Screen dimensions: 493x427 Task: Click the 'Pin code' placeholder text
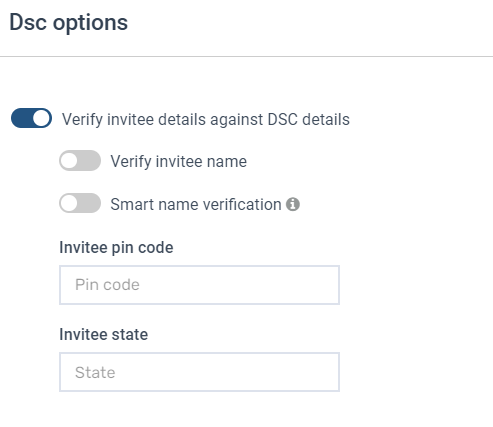tap(107, 285)
